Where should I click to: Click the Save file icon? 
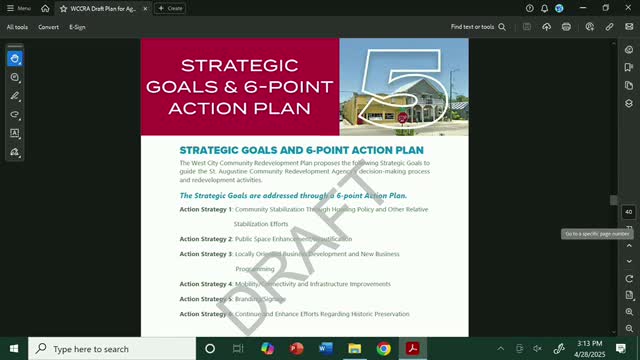pos(527,27)
